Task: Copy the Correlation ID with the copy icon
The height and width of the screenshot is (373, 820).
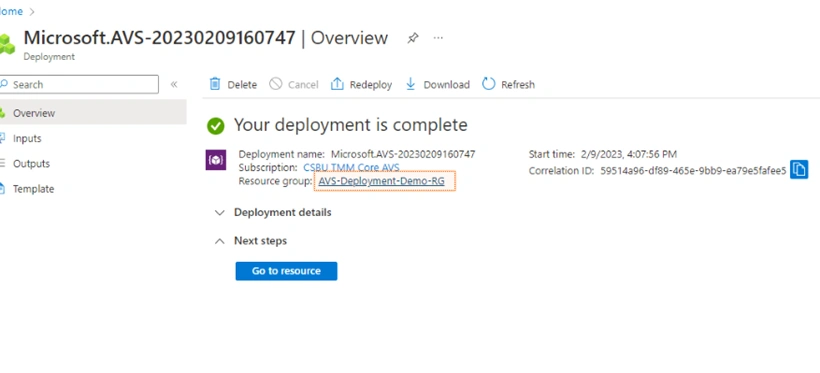Action: tap(799, 169)
